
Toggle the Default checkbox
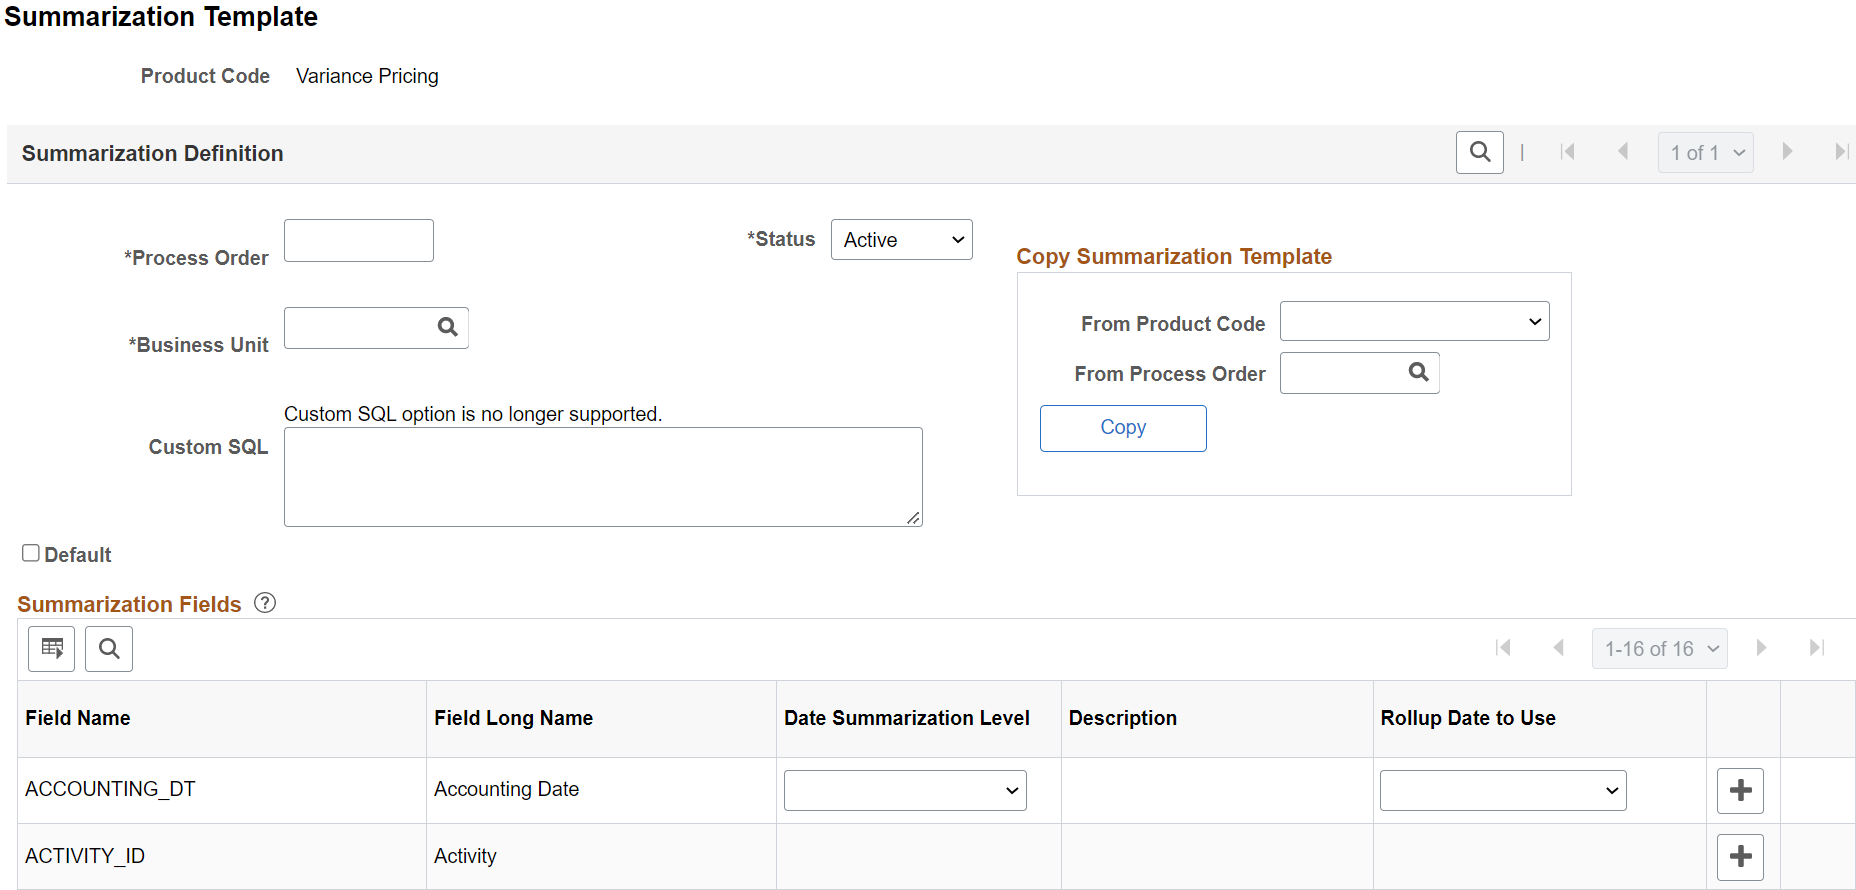click(x=31, y=553)
